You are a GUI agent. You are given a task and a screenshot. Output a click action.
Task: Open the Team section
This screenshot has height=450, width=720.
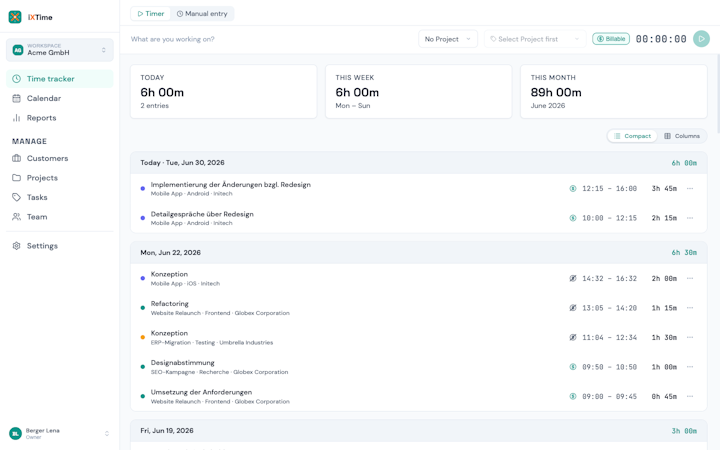pos(60,217)
